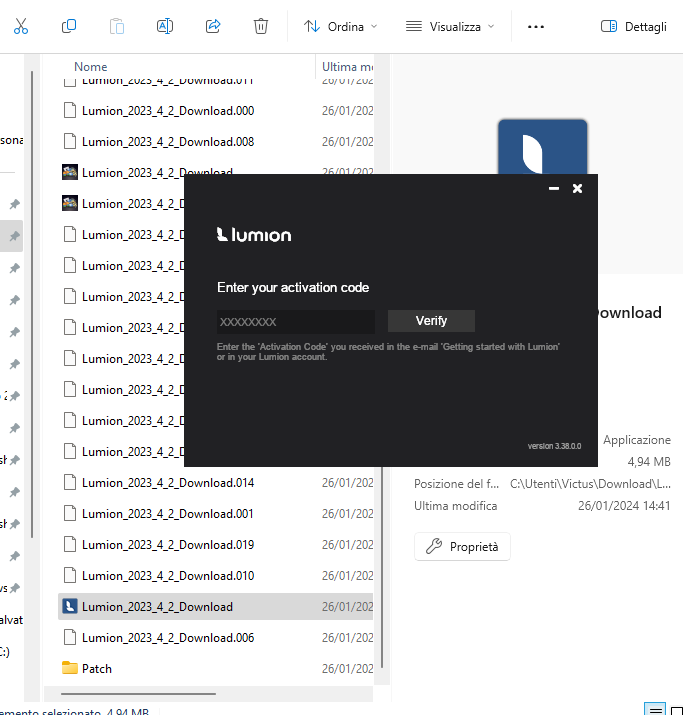Select file Lumion_2023_4_2_Download.001
This screenshot has height=715, width=683.
pos(168,514)
